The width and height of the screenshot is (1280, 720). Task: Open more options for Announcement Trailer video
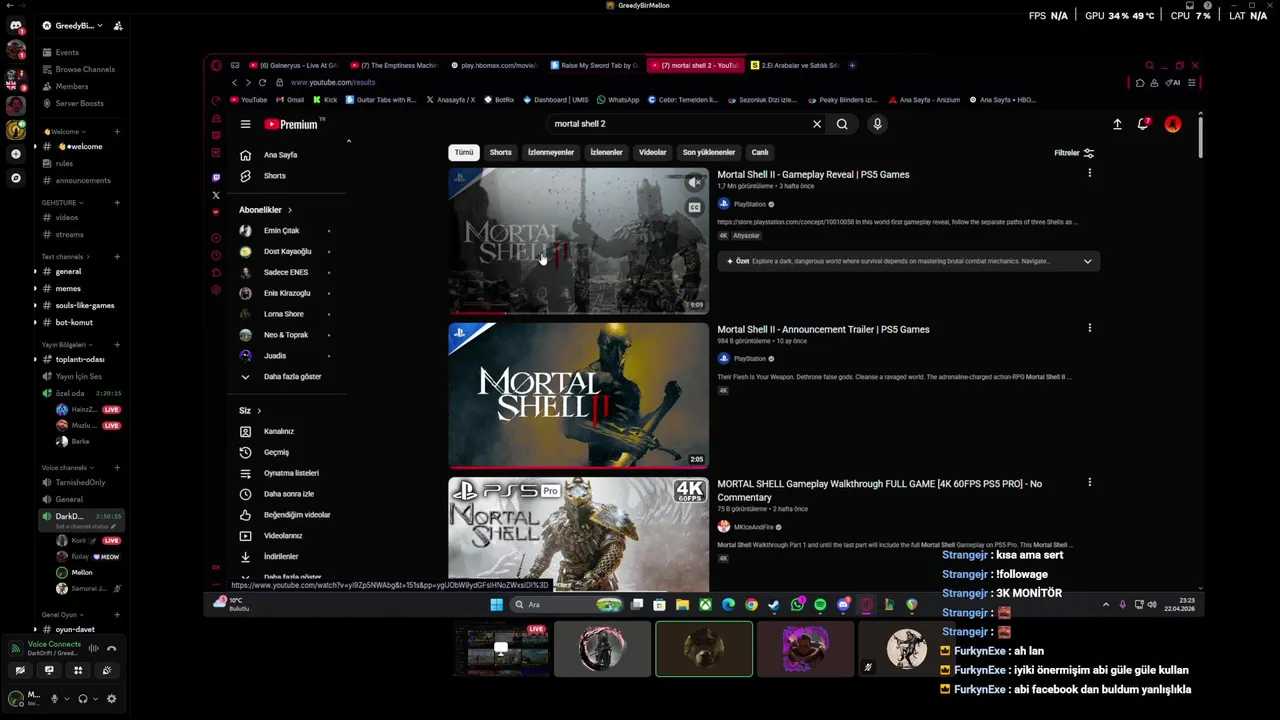click(x=1089, y=328)
